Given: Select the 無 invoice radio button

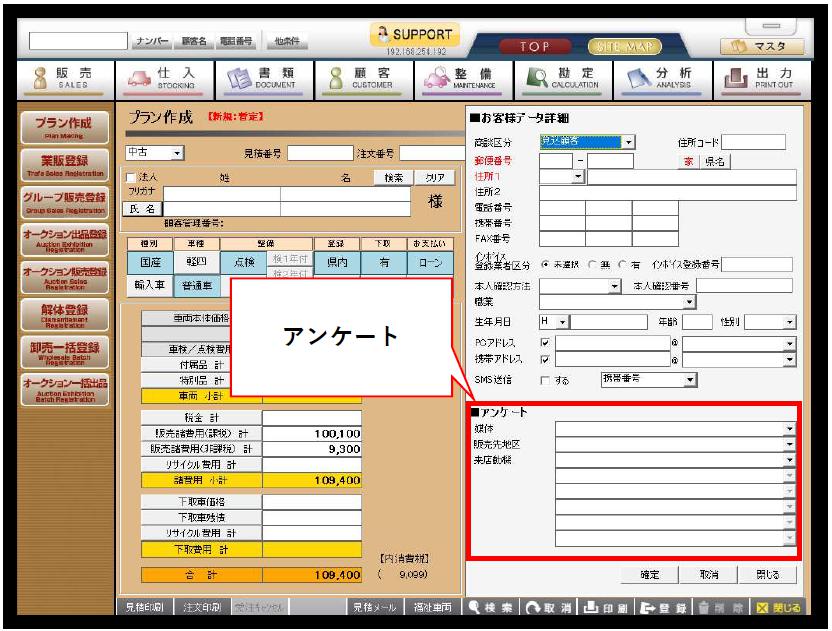Looking at the screenshot, I should [592, 264].
